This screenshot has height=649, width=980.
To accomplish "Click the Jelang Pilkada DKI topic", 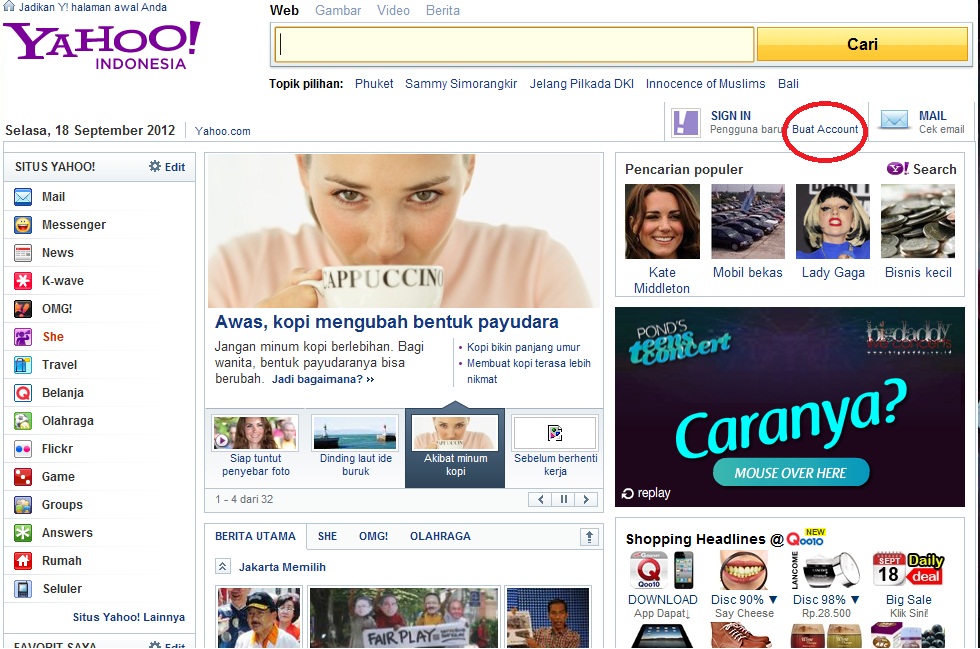I will pos(581,84).
